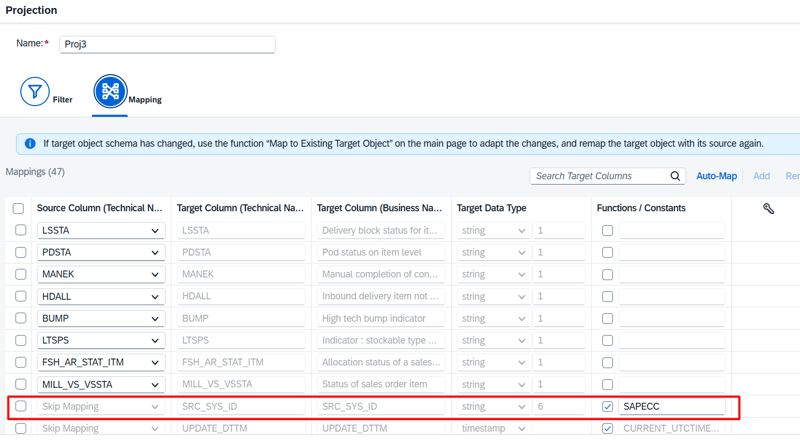Check the row selector for FSH_AR_STAT_ITM
The width and height of the screenshot is (800, 446).
pyautogui.click(x=20, y=362)
